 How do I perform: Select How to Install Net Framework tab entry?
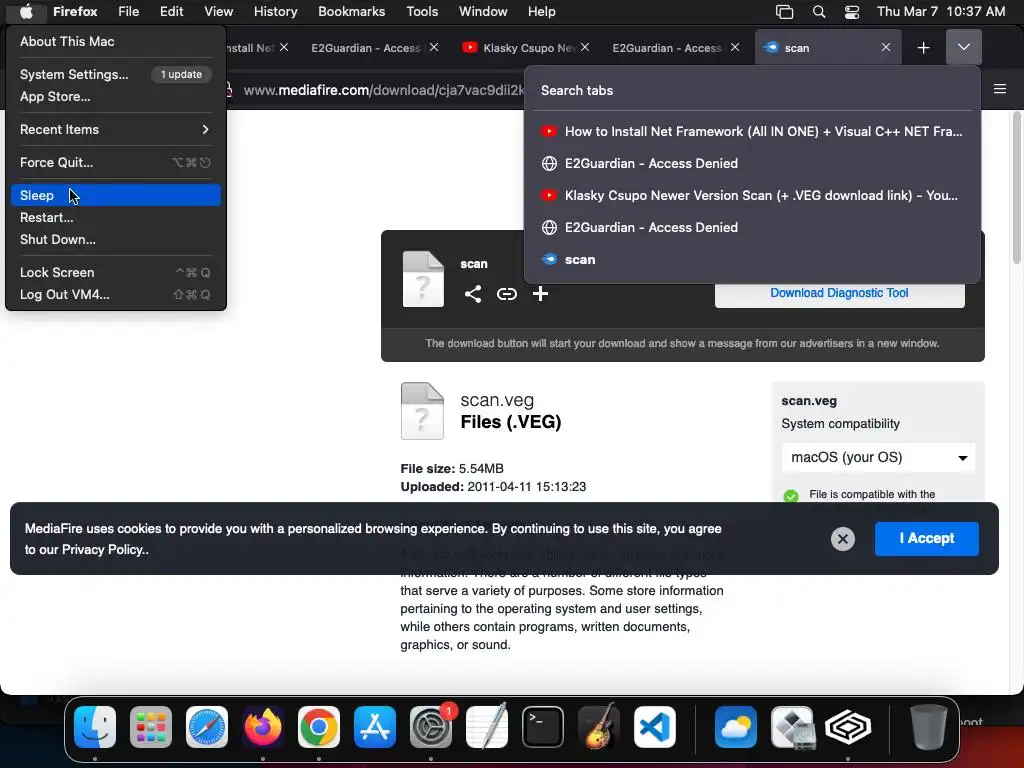(752, 131)
